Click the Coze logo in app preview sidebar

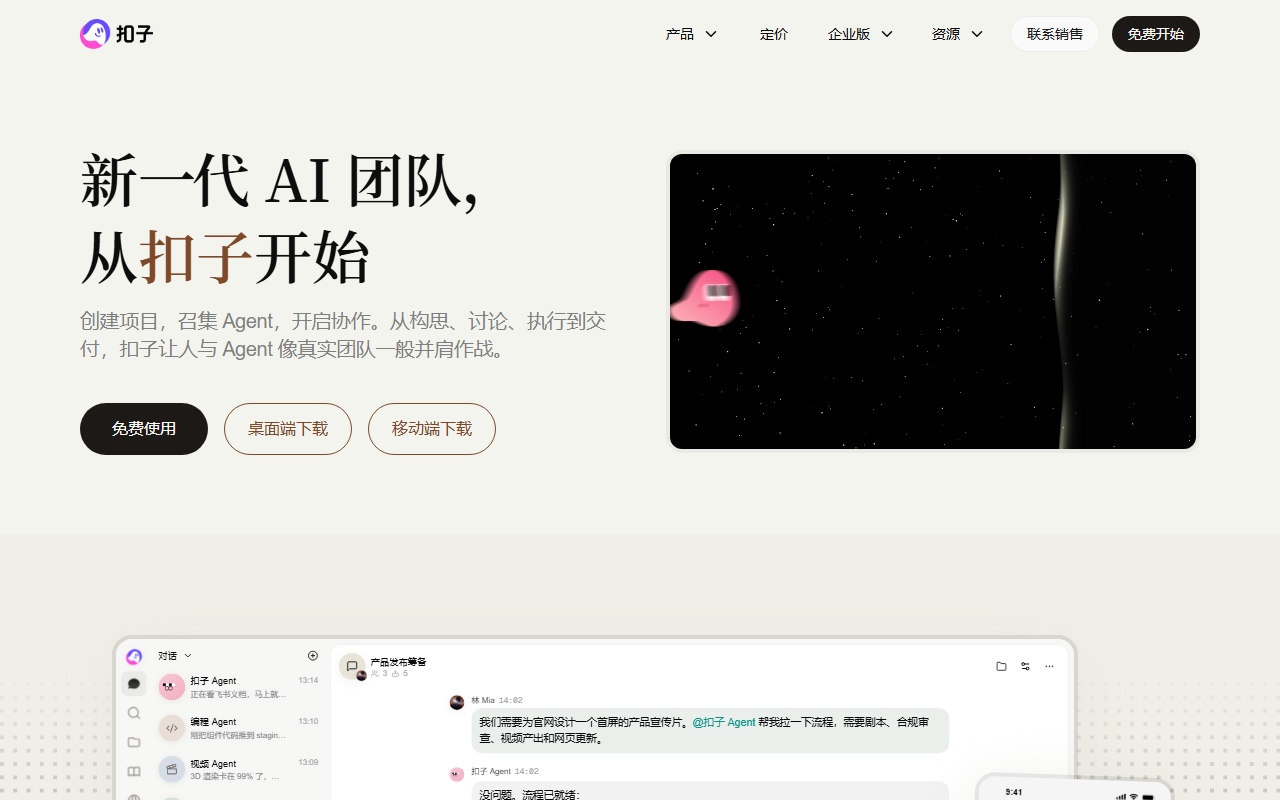pos(134,656)
